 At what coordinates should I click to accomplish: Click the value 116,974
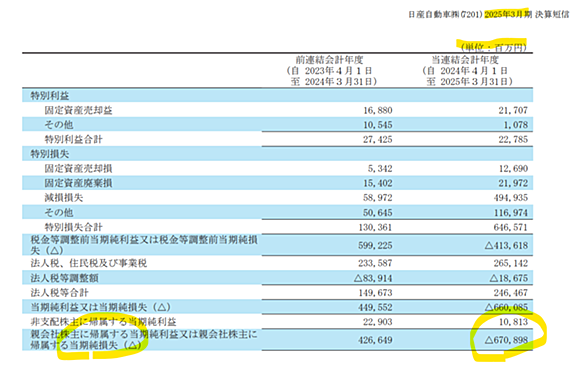pos(511,213)
